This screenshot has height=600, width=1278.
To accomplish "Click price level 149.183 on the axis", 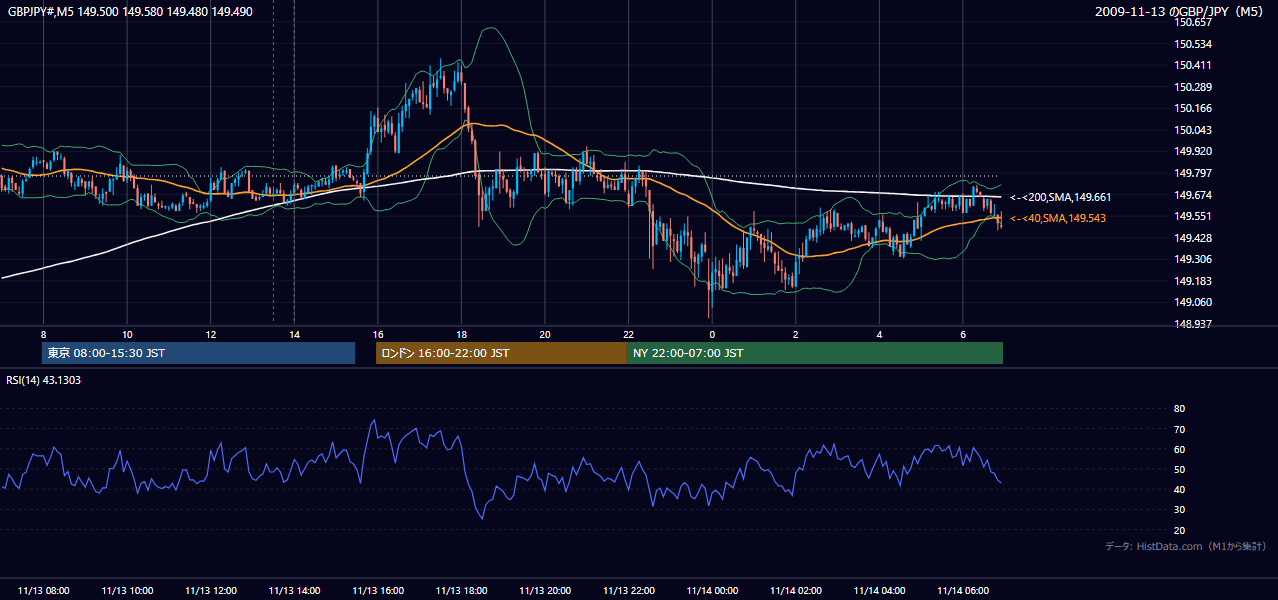I will 1192,281.
